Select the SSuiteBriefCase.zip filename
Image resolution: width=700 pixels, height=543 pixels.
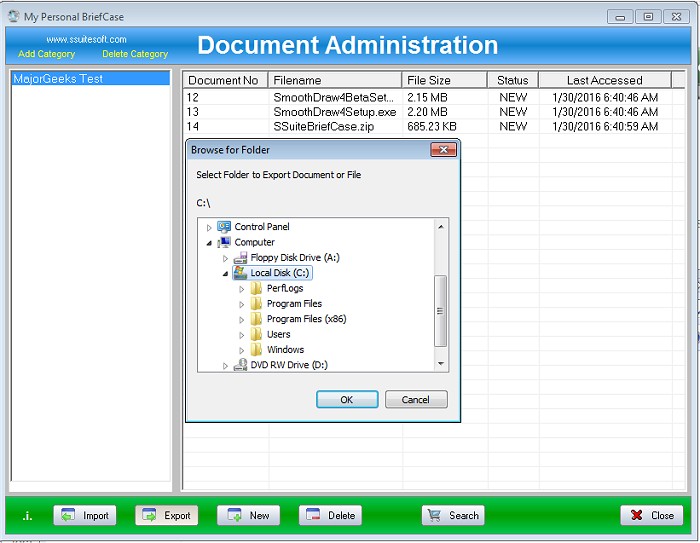[324, 126]
